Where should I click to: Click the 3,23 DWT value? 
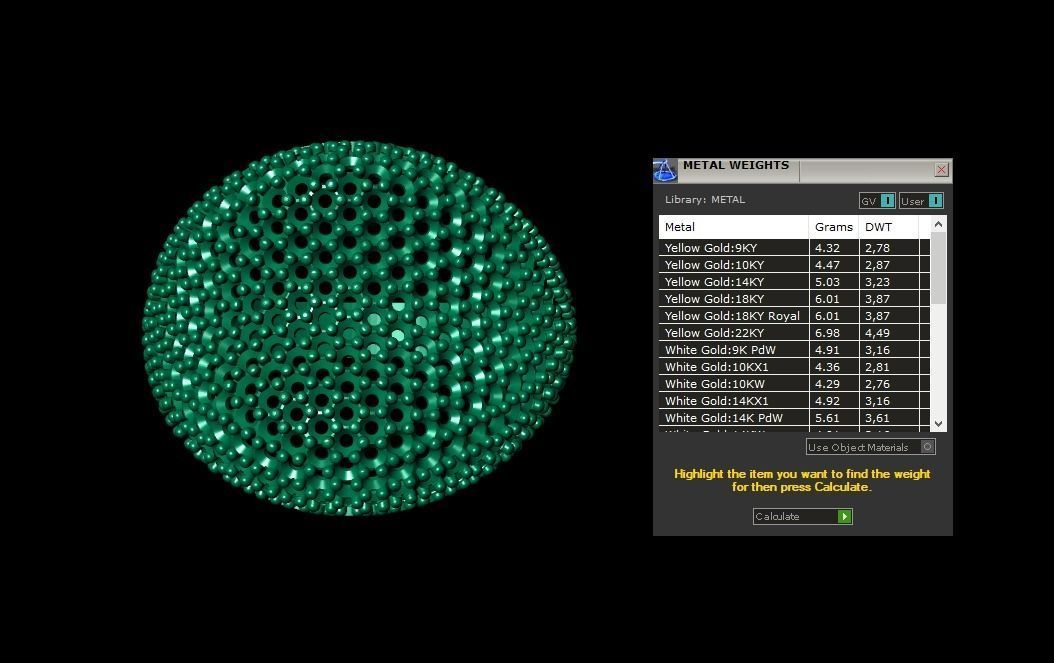pos(877,282)
